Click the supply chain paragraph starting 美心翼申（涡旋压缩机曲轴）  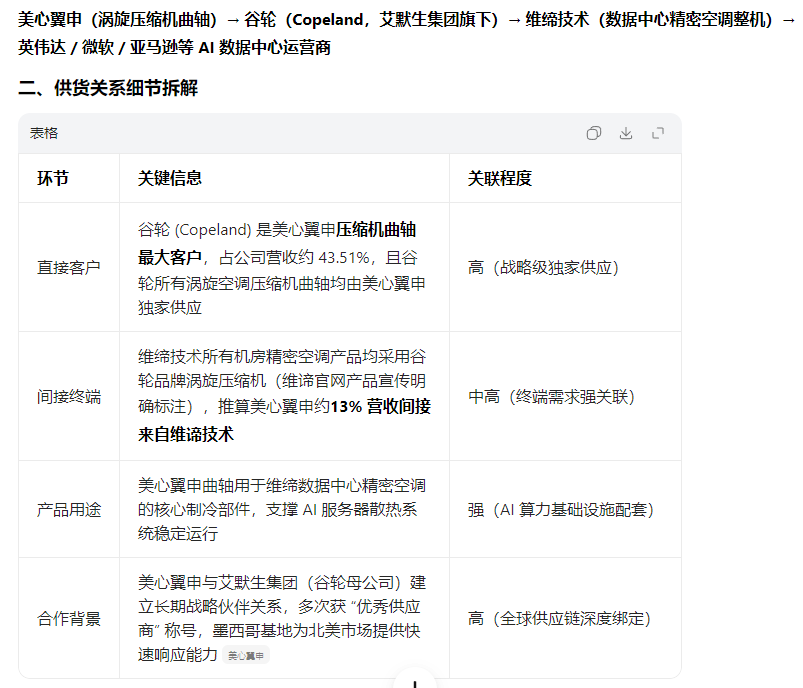(x=406, y=34)
